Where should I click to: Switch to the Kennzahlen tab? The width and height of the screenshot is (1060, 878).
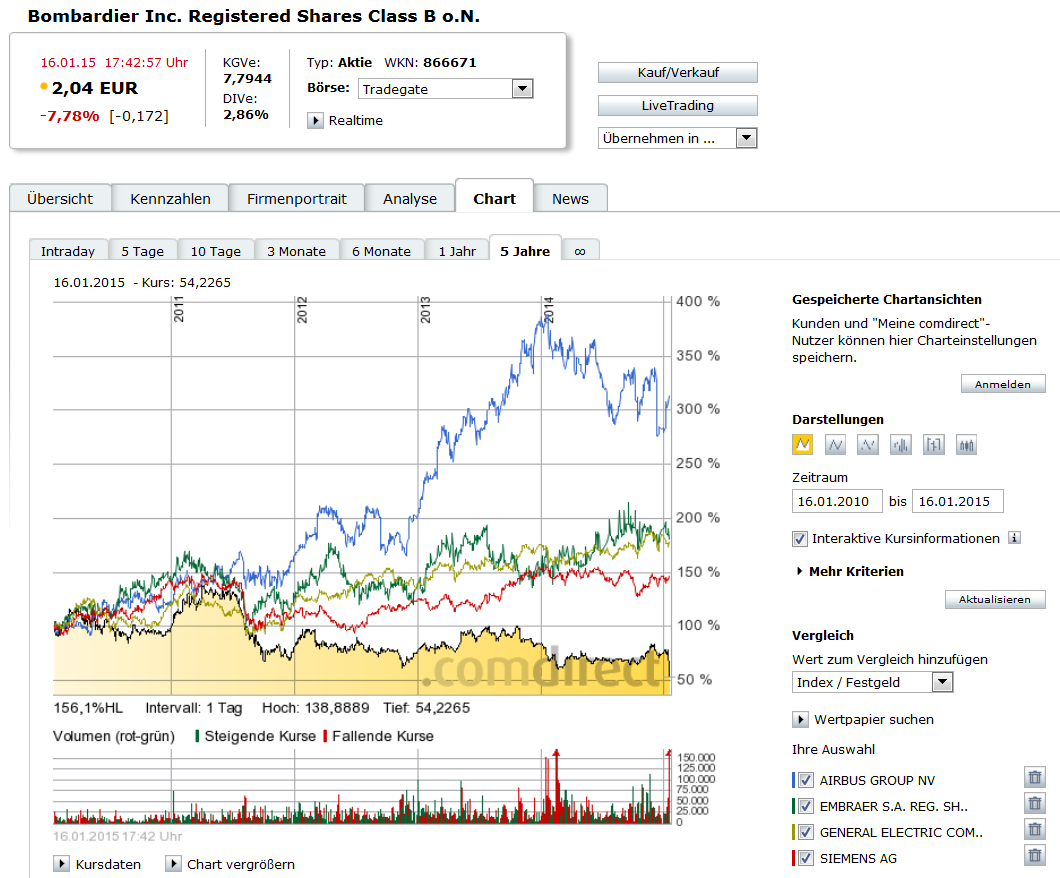click(170, 199)
